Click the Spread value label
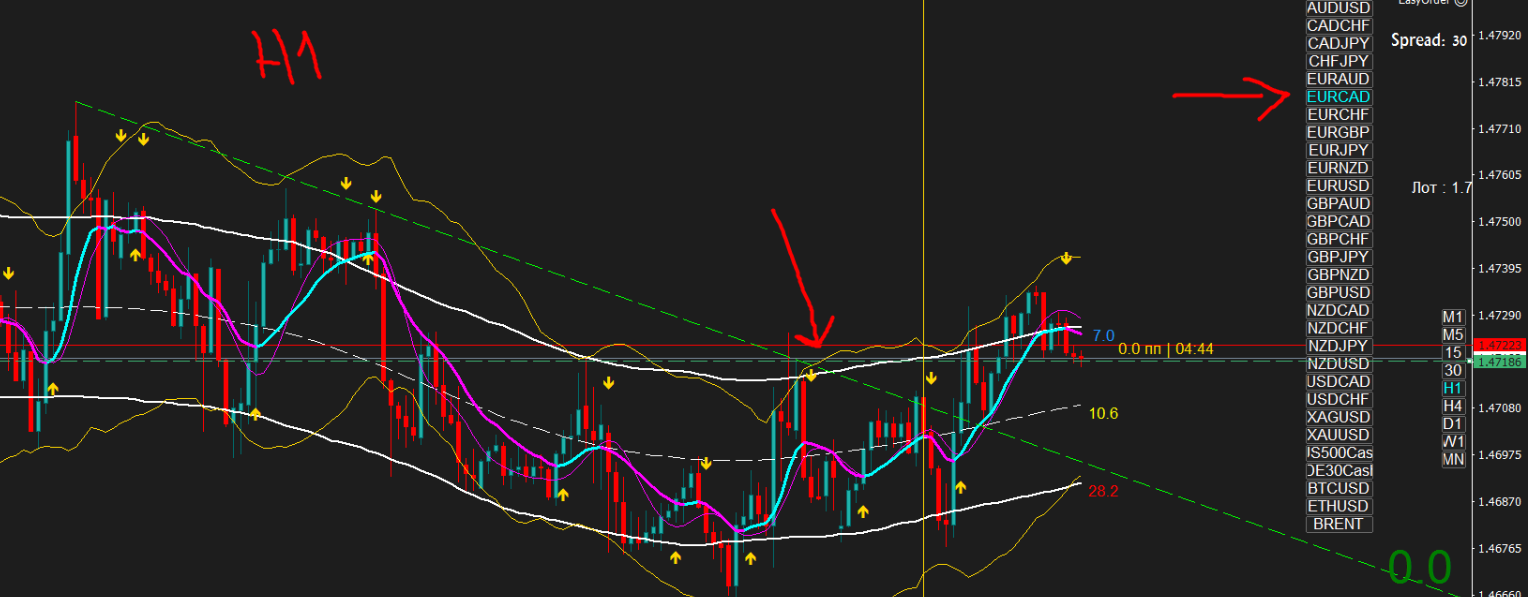The height and width of the screenshot is (597, 1528). [x=1428, y=41]
